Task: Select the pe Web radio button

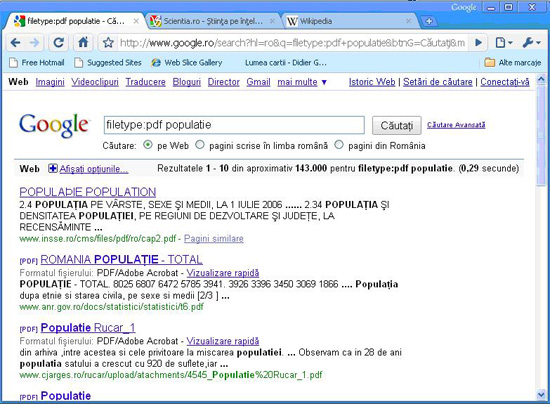Action: (148, 144)
